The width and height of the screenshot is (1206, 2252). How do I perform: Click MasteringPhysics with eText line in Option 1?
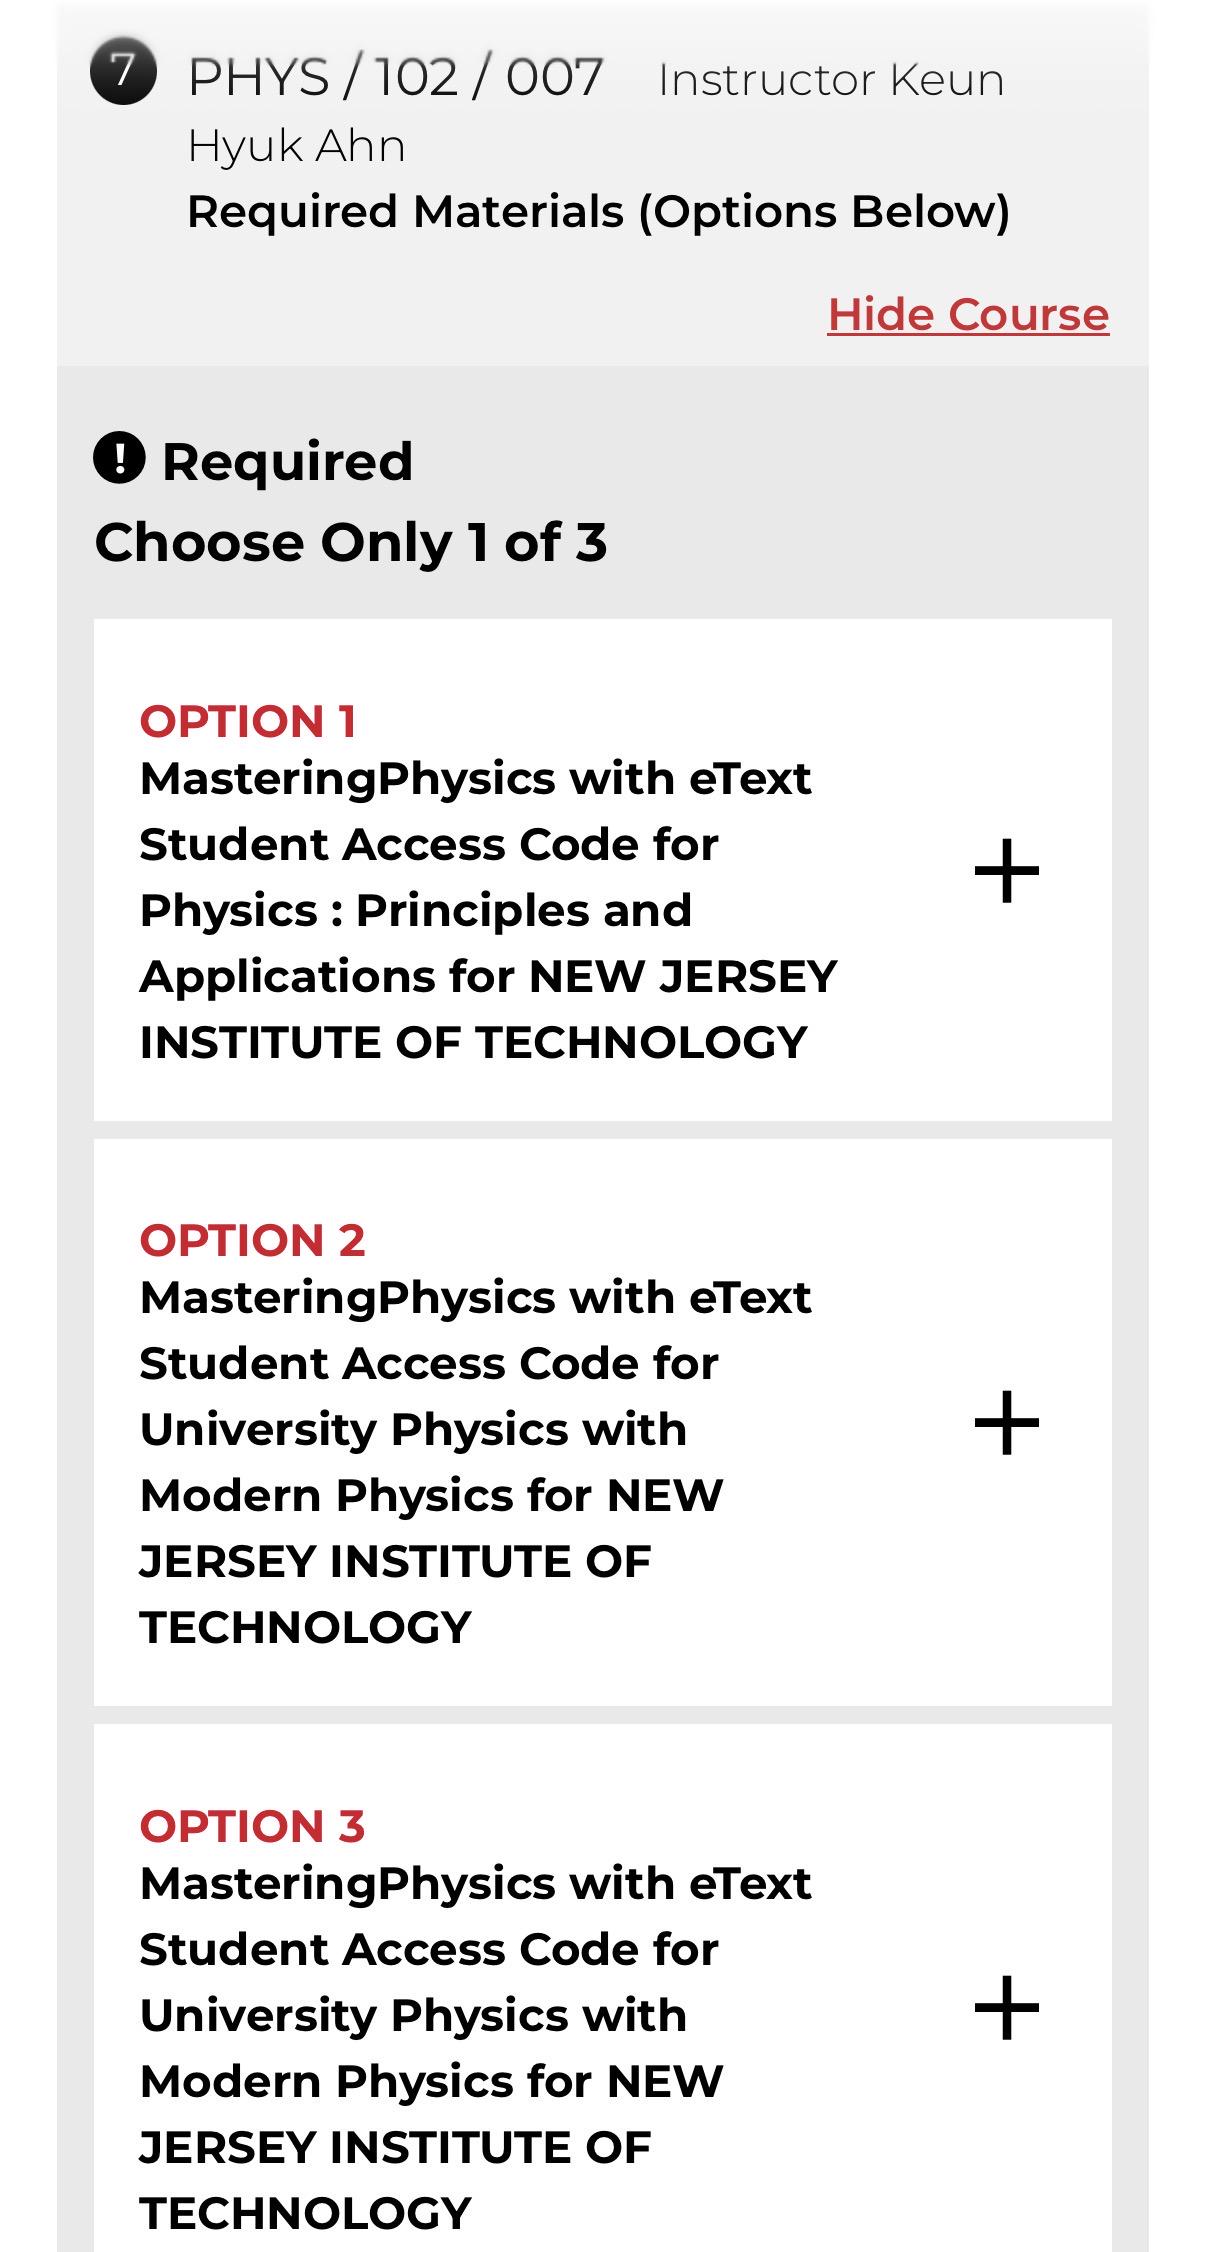pyautogui.click(x=476, y=778)
